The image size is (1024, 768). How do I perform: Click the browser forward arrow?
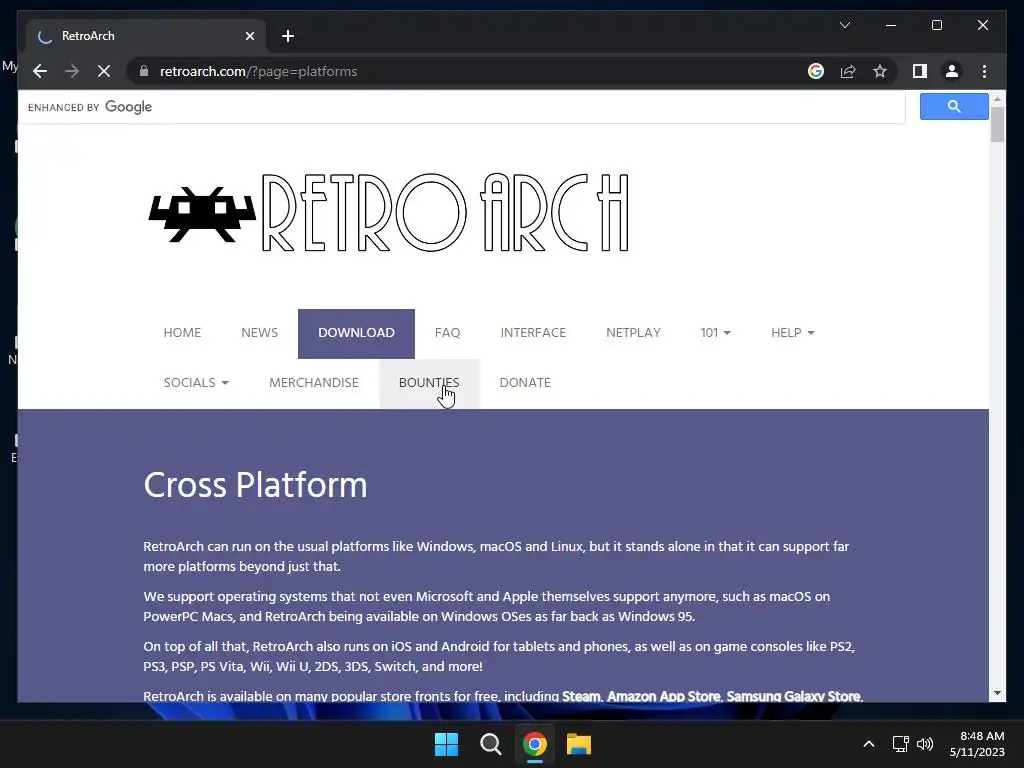pos(72,71)
